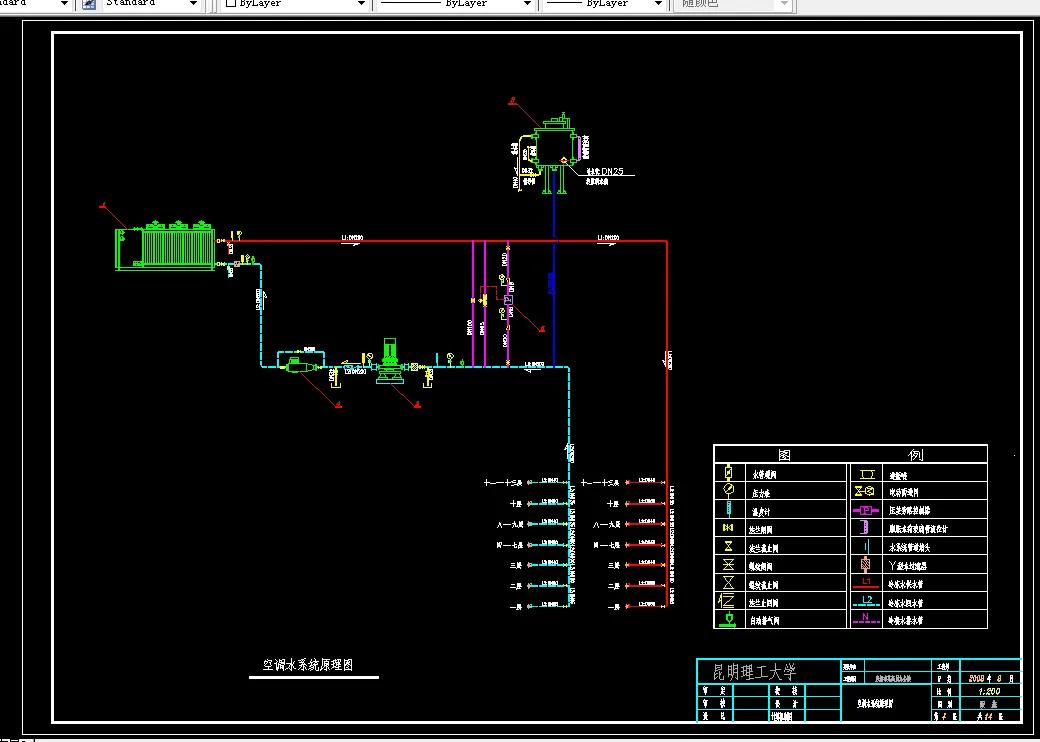
Task: Click the yellow flange check valve legend symbol
Action: click(x=728, y=601)
